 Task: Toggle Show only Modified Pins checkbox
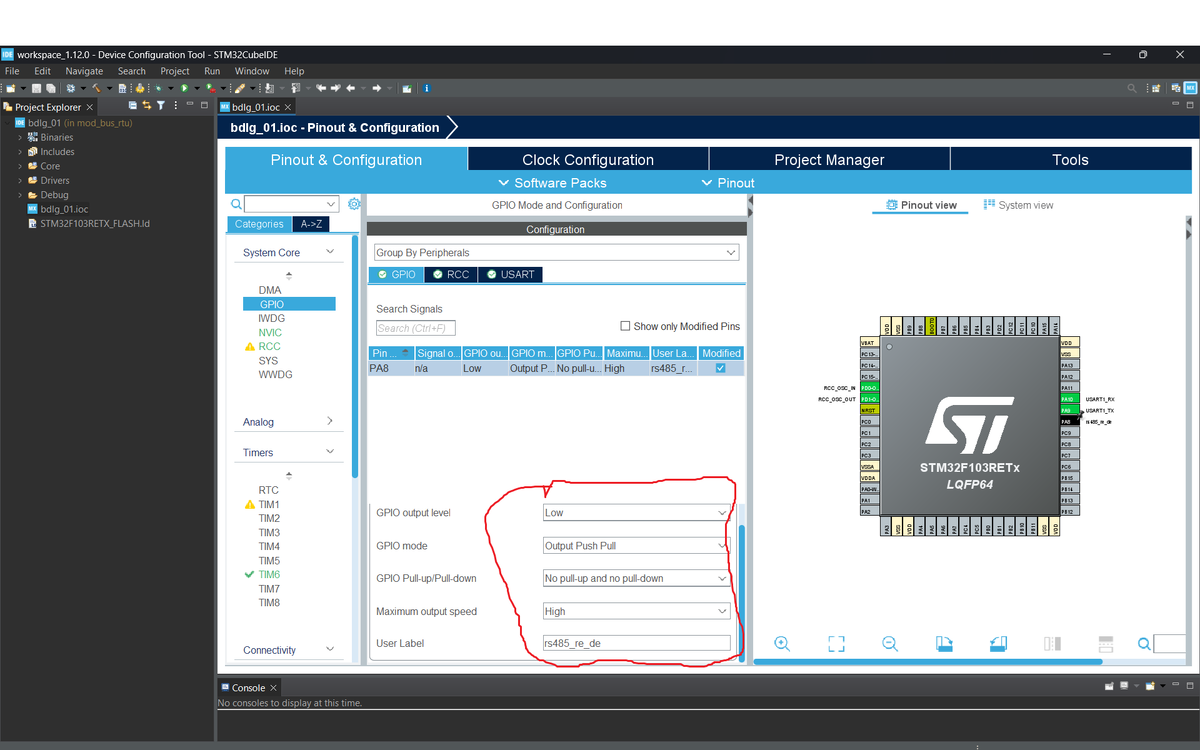(x=626, y=326)
